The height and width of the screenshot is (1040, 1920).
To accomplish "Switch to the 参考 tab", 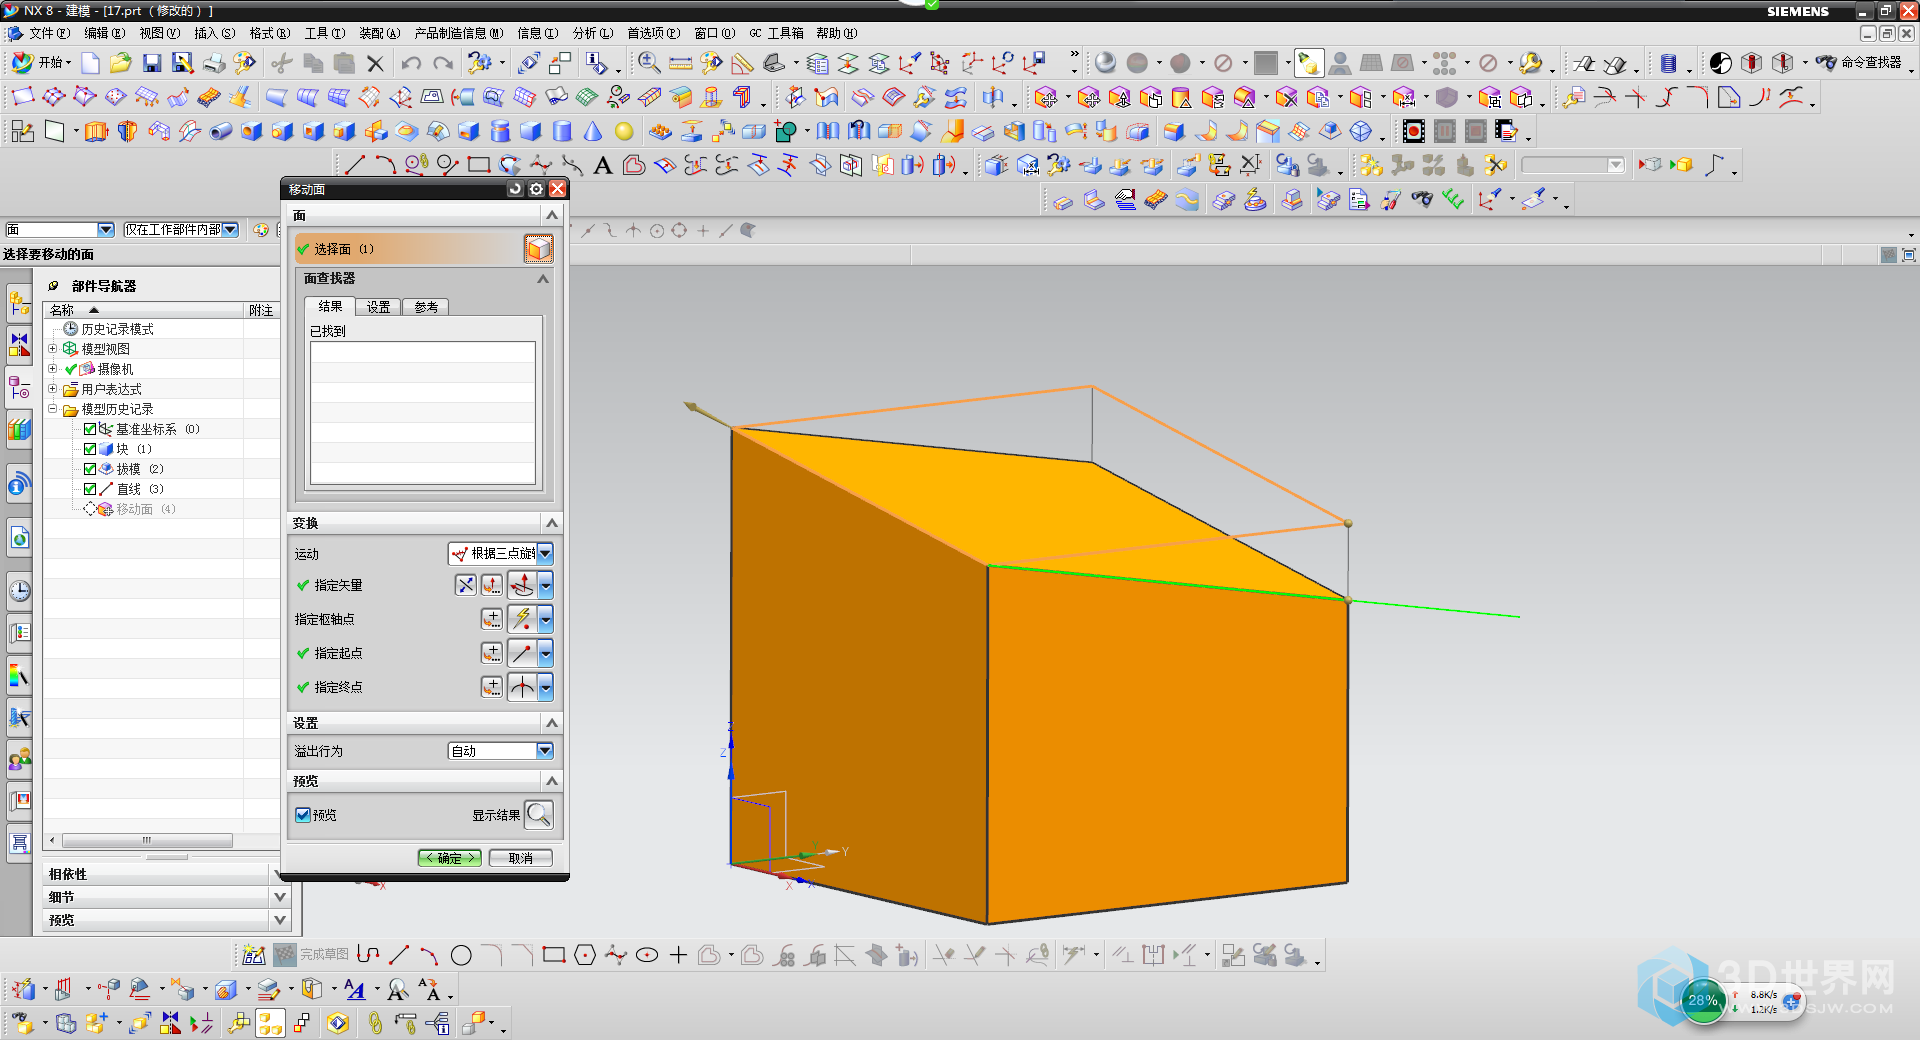I will tap(426, 307).
